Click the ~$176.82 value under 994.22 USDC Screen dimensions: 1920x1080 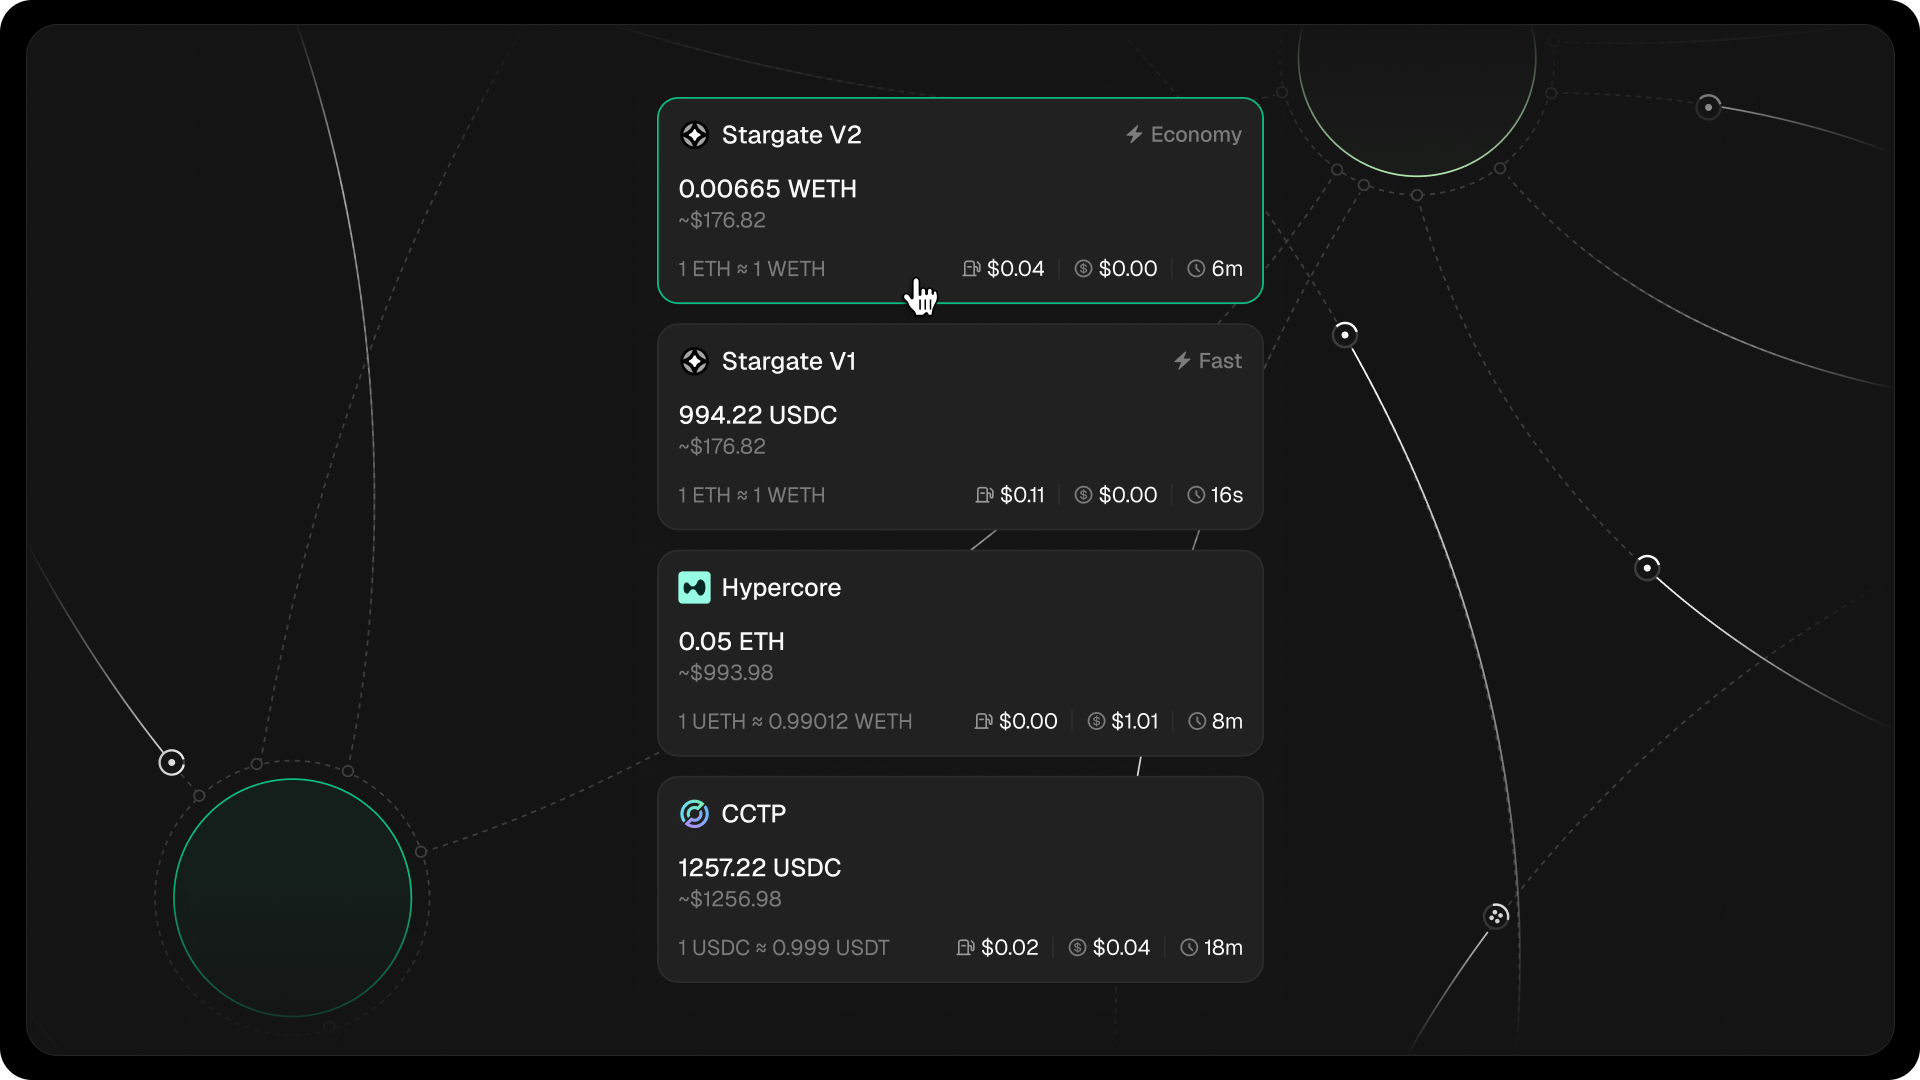722,446
